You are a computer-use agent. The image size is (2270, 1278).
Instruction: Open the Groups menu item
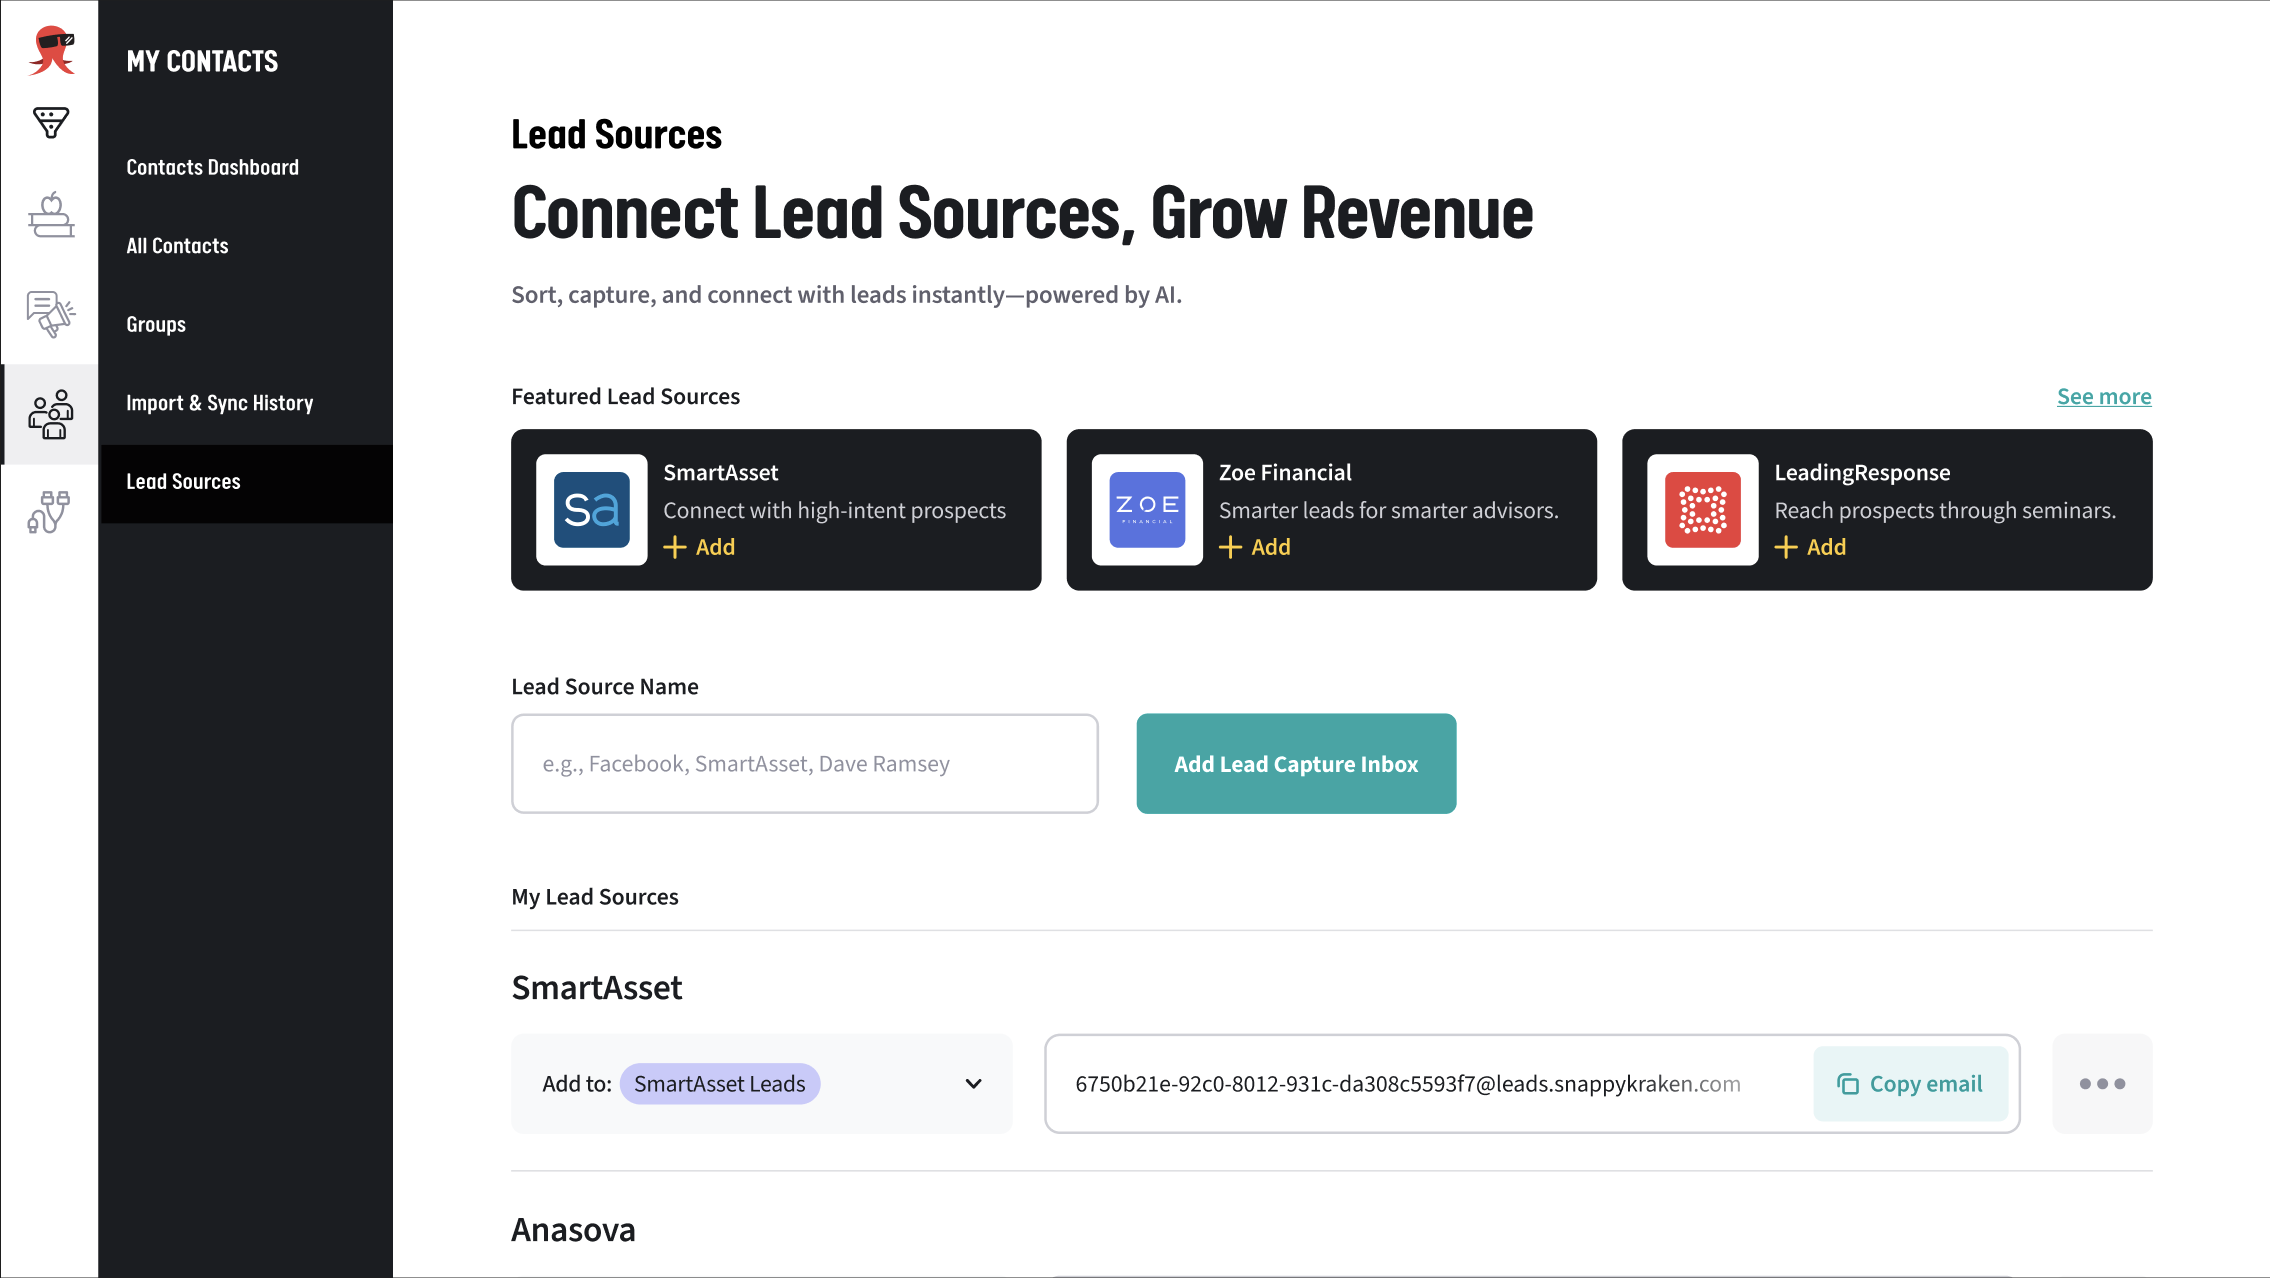[156, 324]
